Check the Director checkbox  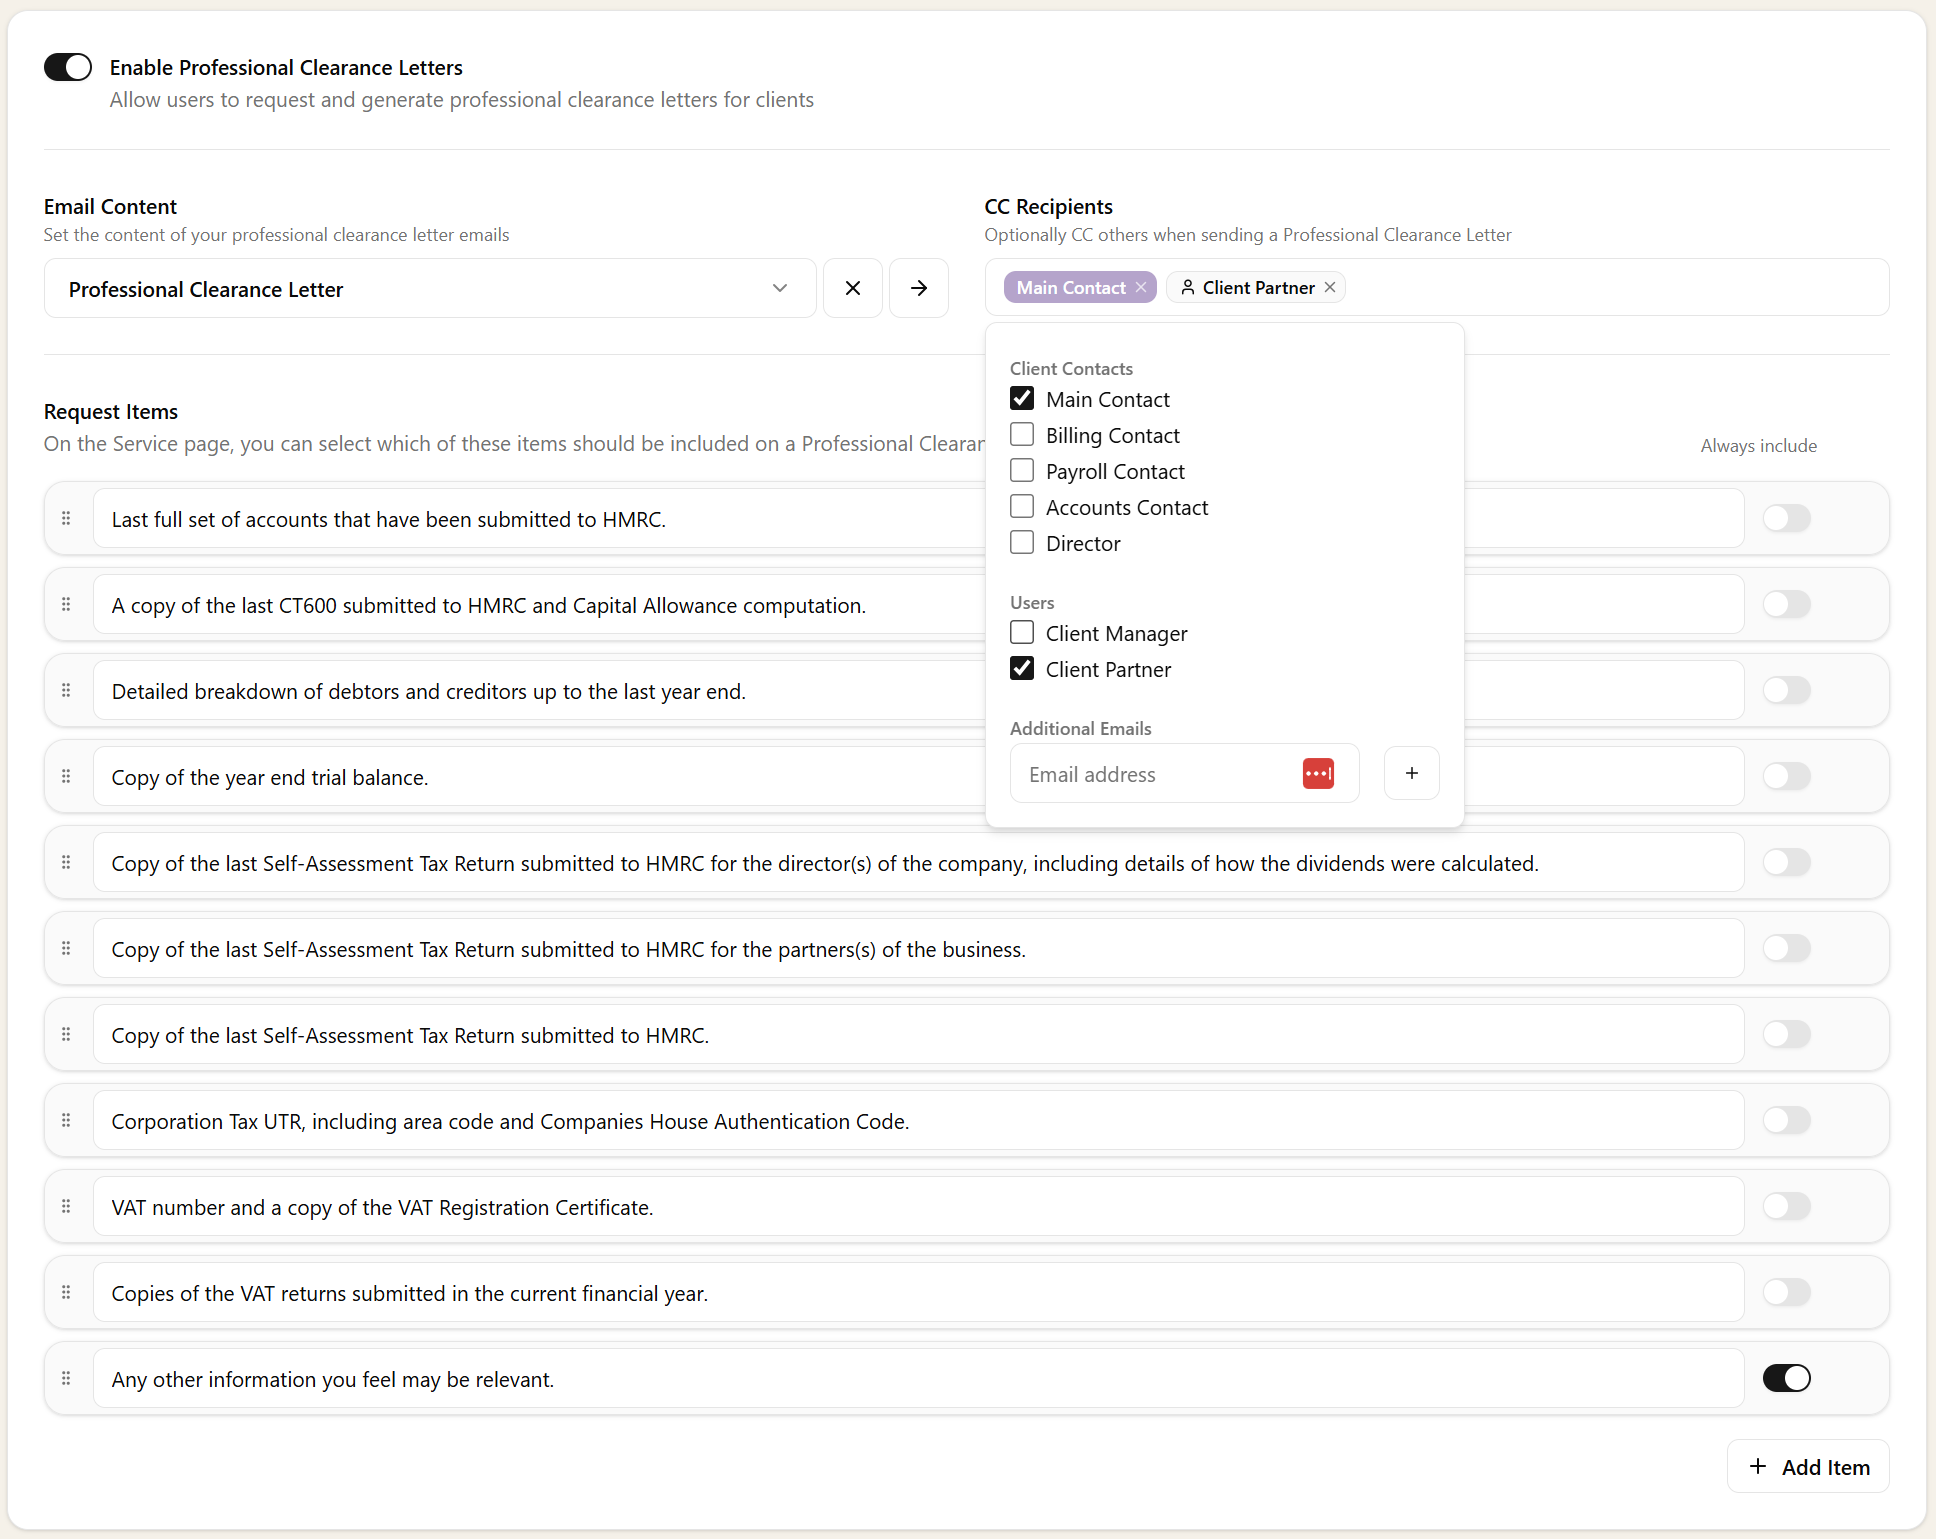tap(1021, 542)
